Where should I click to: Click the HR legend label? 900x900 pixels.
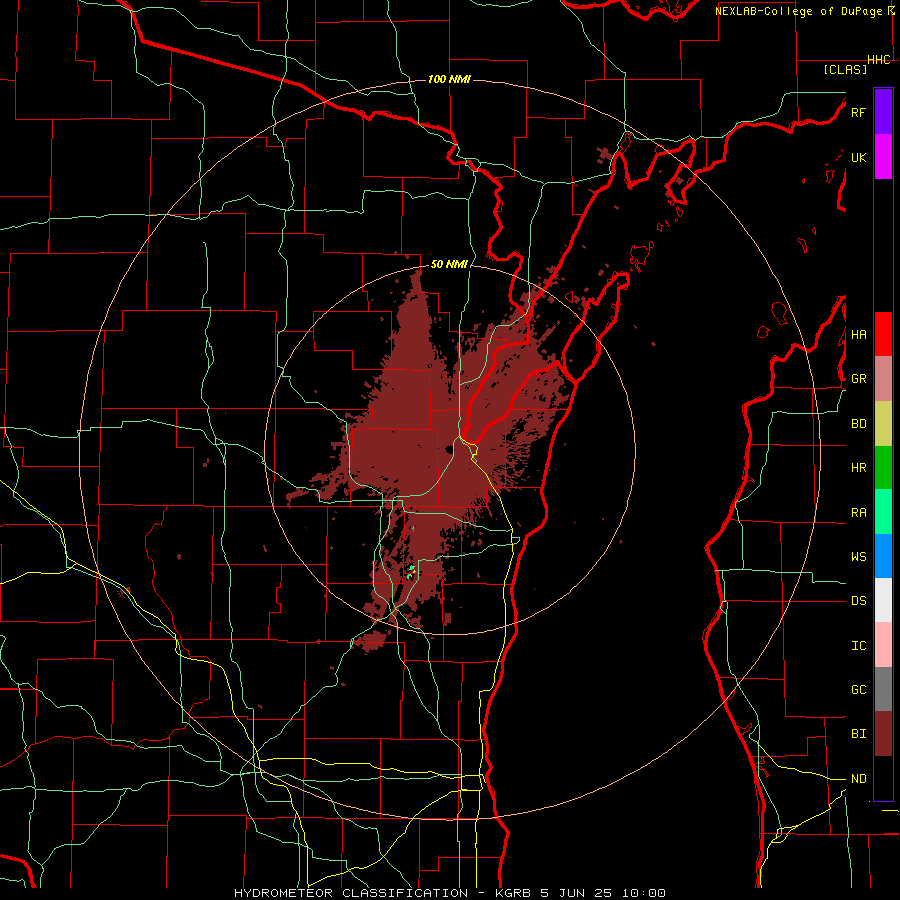tap(858, 468)
